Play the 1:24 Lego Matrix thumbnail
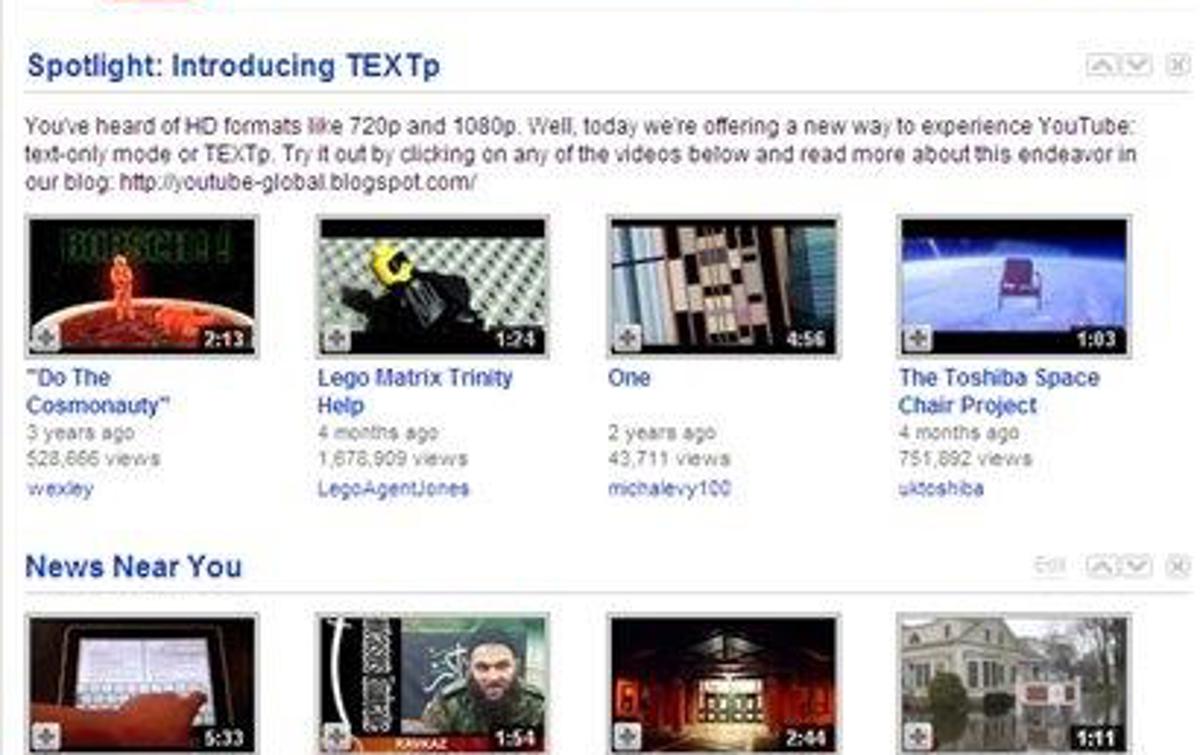This screenshot has height=755, width=1200. (x=432, y=286)
